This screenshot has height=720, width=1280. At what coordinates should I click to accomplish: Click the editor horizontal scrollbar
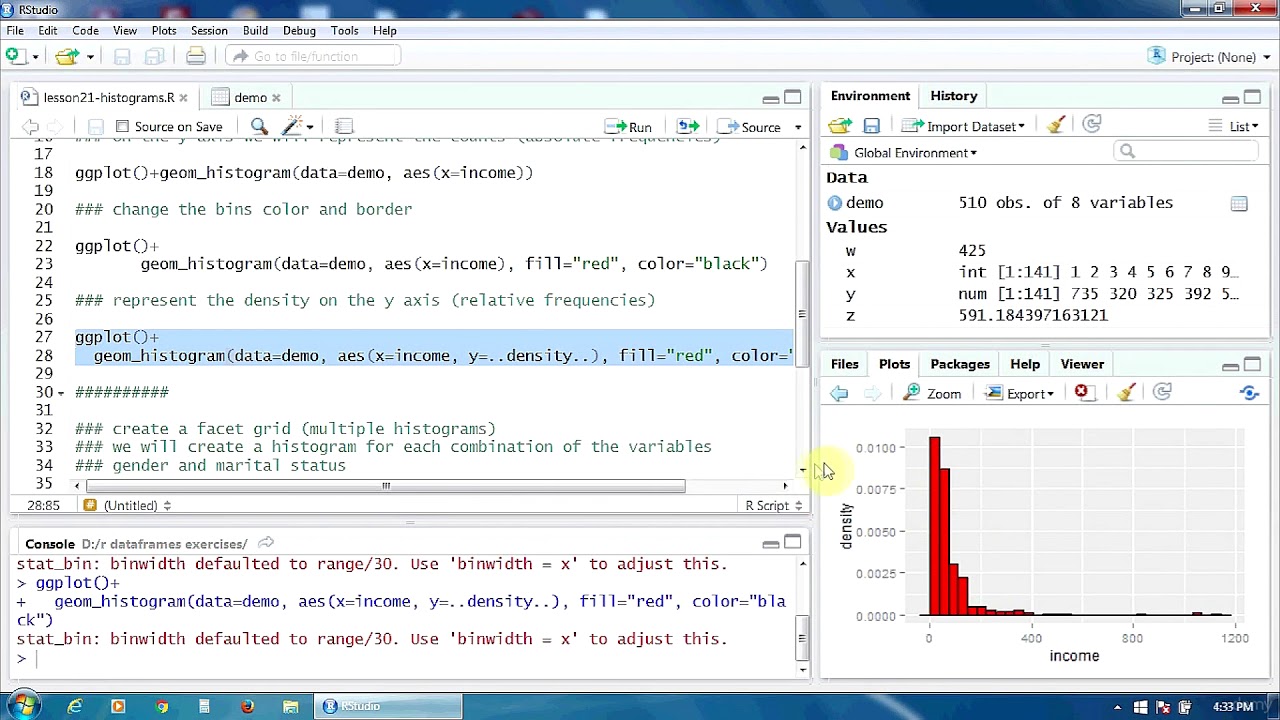[x=385, y=486]
